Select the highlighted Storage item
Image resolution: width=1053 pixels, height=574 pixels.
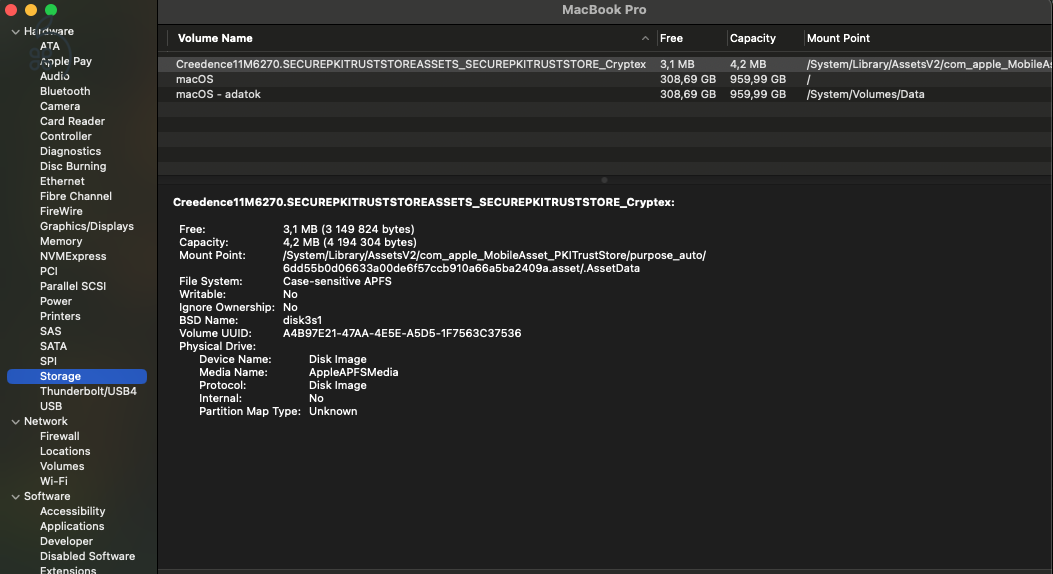77,377
